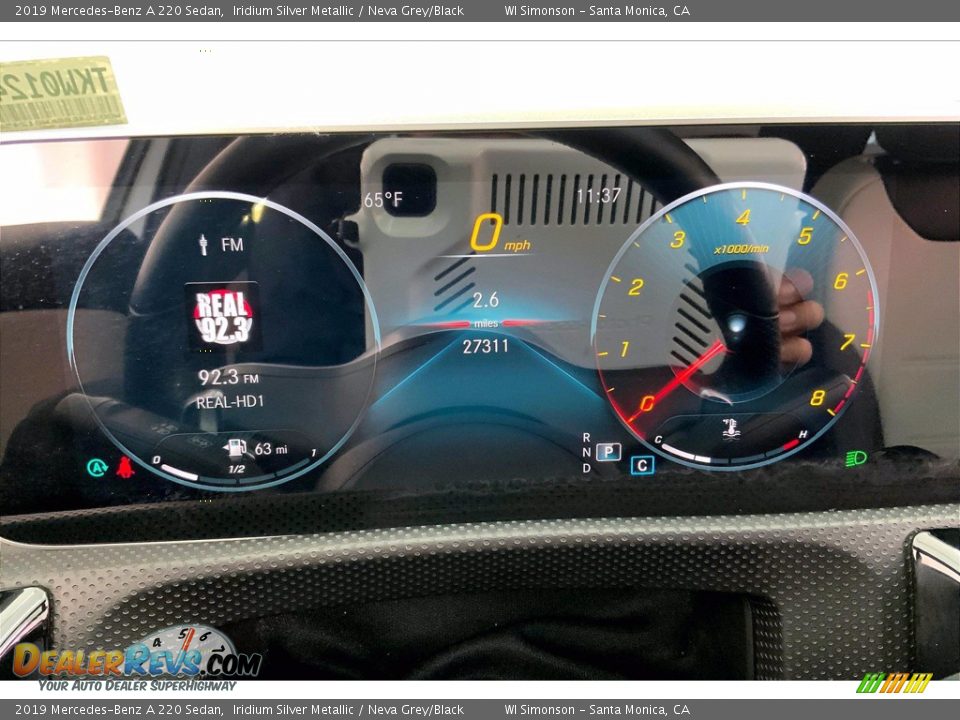Image resolution: width=960 pixels, height=720 pixels.
Task: Click the bottom 'Iridium Silver Metallic / Neva Grey/Black' caption
Action: point(348,710)
